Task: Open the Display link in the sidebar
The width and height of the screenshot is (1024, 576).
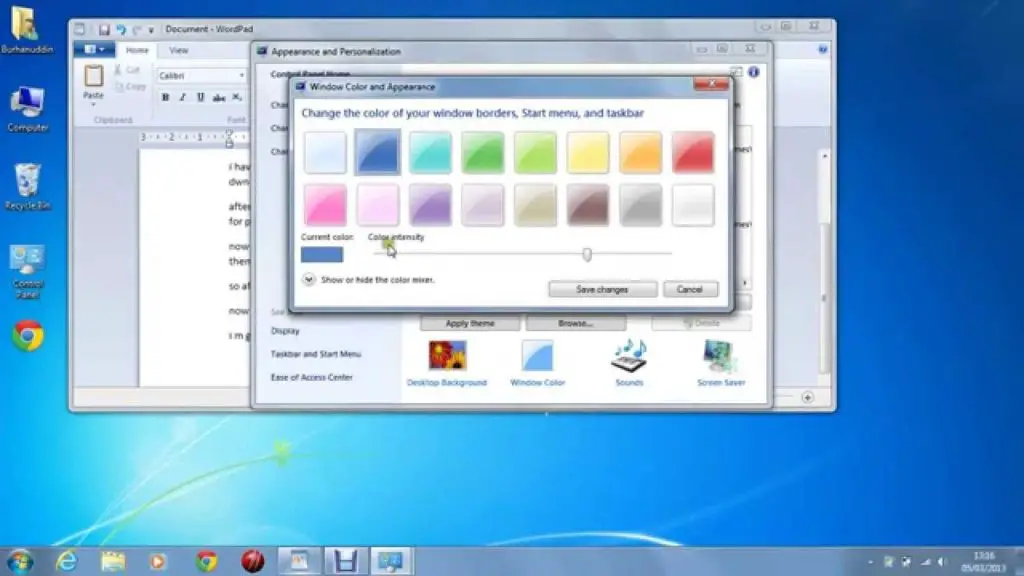Action: tap(285, 331)
